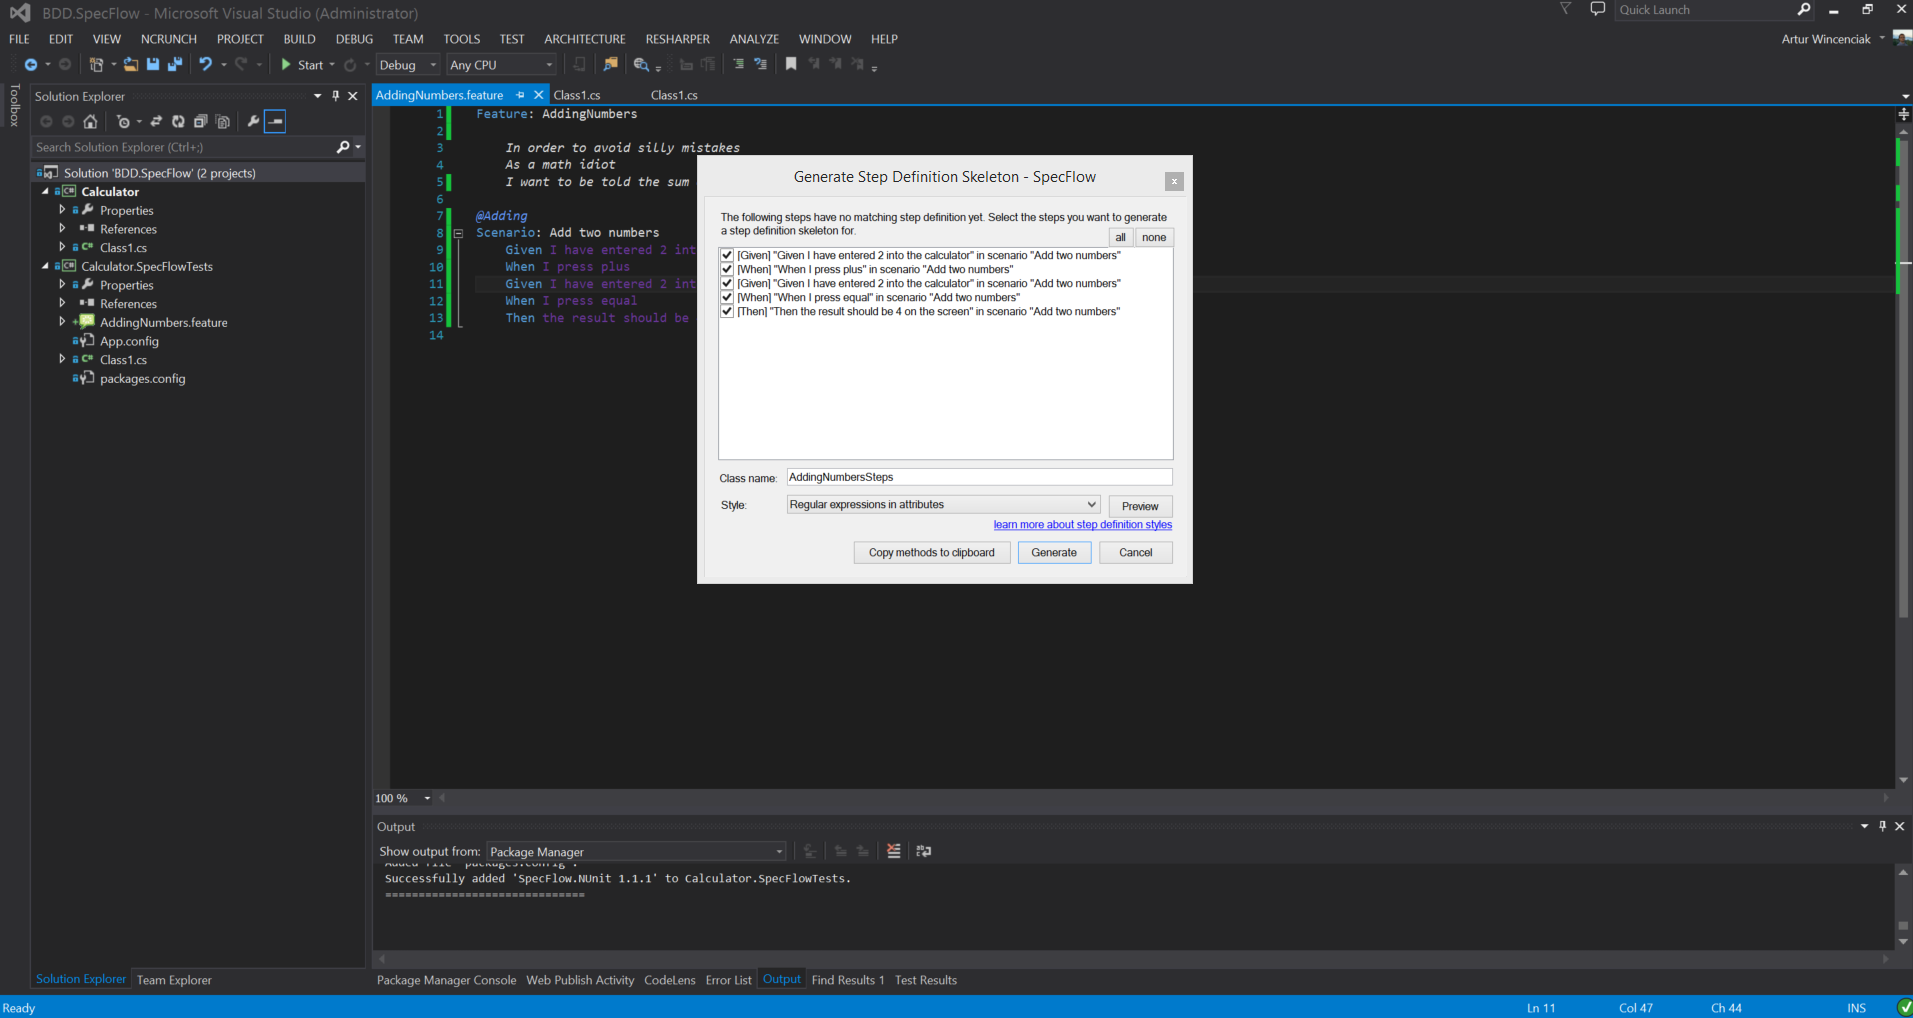Toggle word wrap icon in Output panel
Viewport: 1913px width, 1018px height.
(923, 851)
